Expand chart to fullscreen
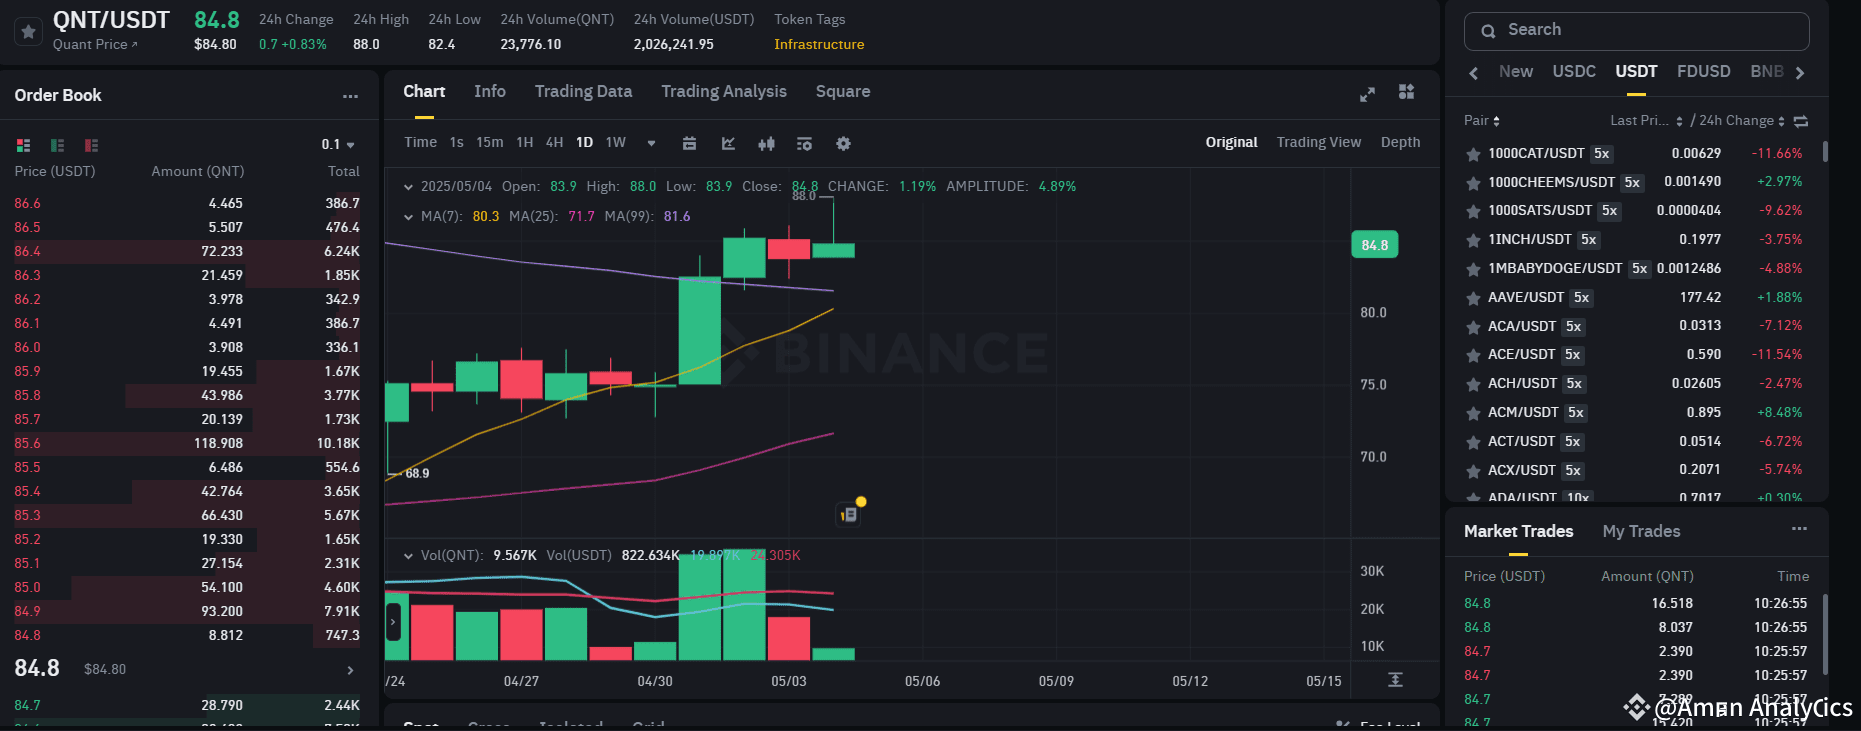Viewport: 1861px width, 731px height. pyautogui.click(x=1367, y=94)
